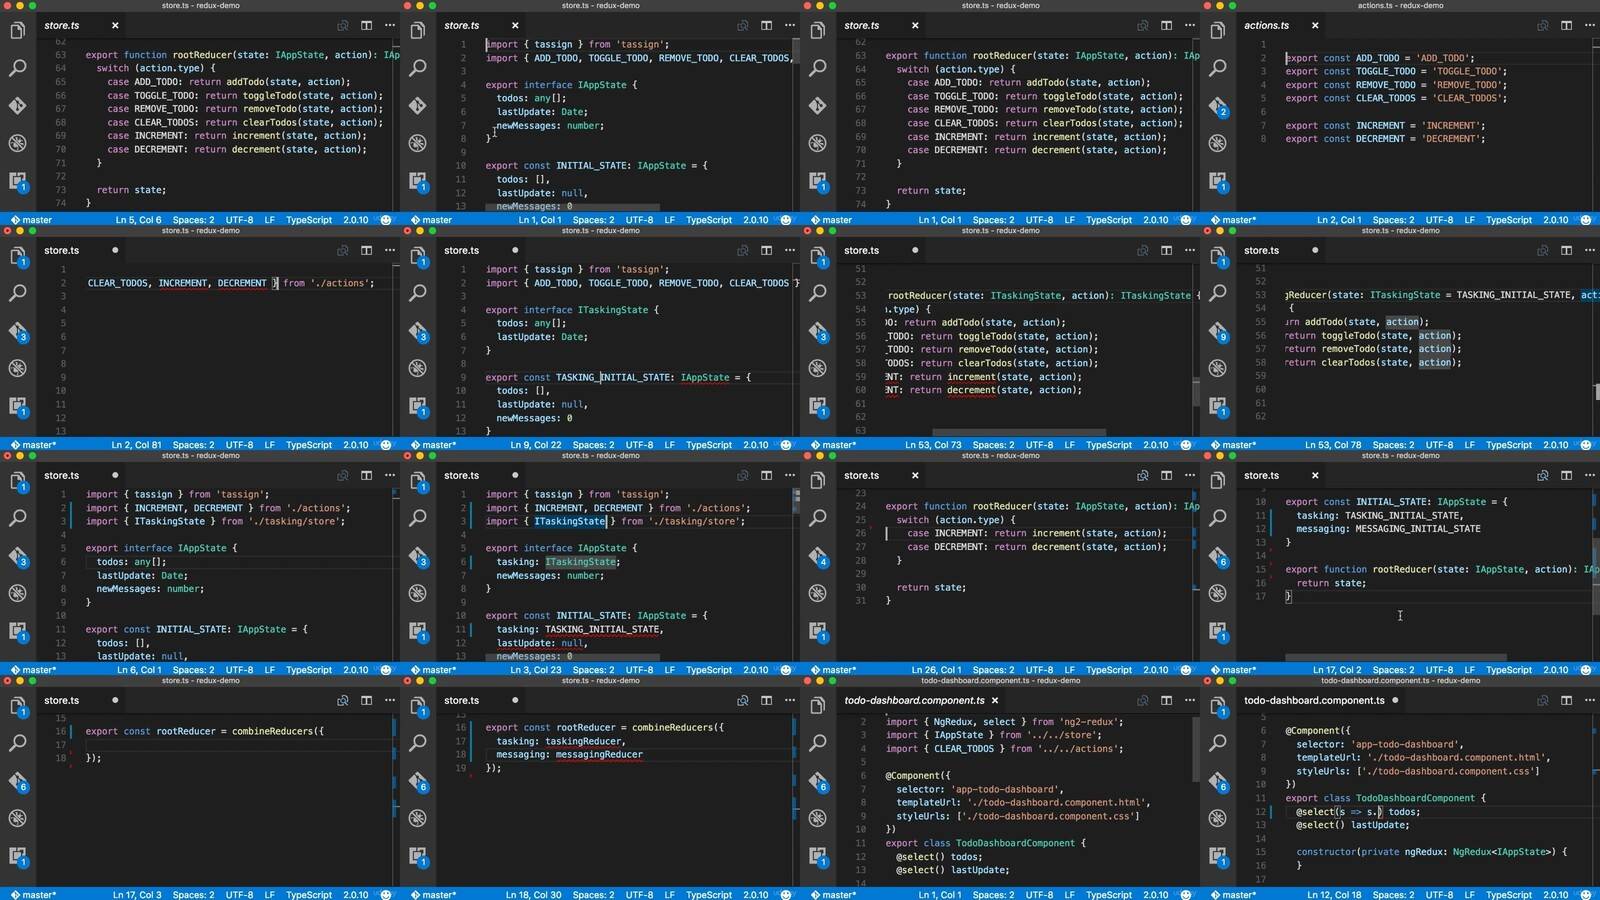Open TypeScript language mode beside Ln 6, Col 1

point(308,670)
